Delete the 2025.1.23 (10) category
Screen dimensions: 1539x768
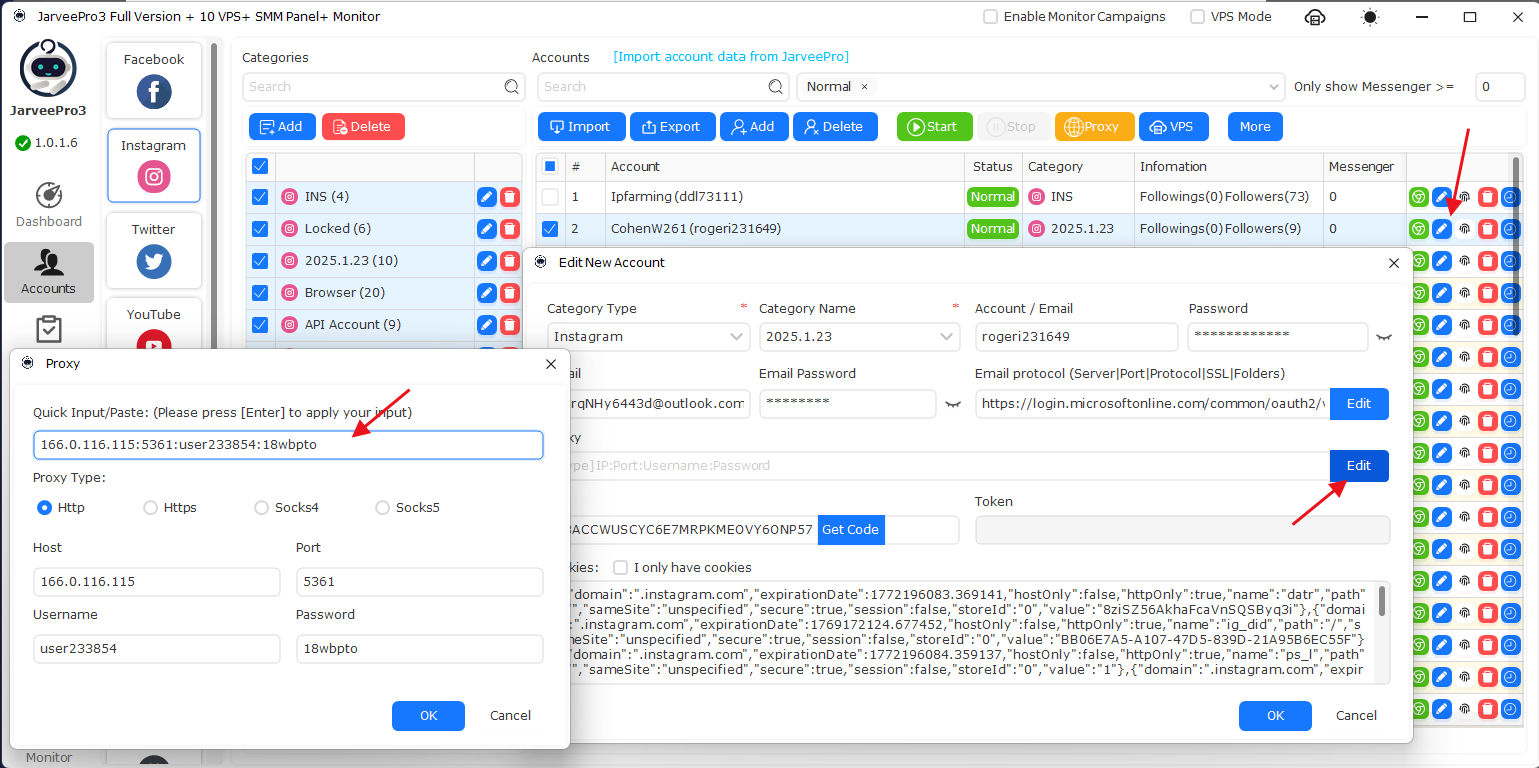[510, 261]
